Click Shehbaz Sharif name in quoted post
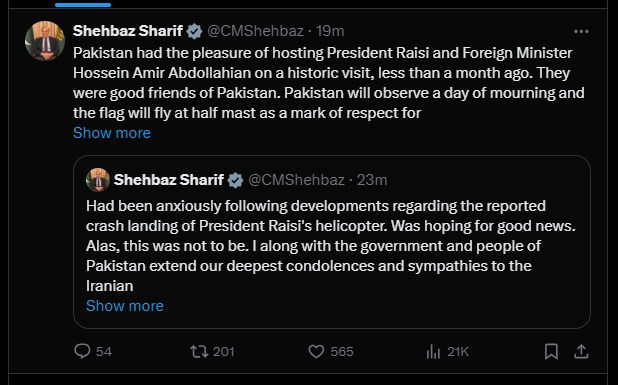 [169, 180]
